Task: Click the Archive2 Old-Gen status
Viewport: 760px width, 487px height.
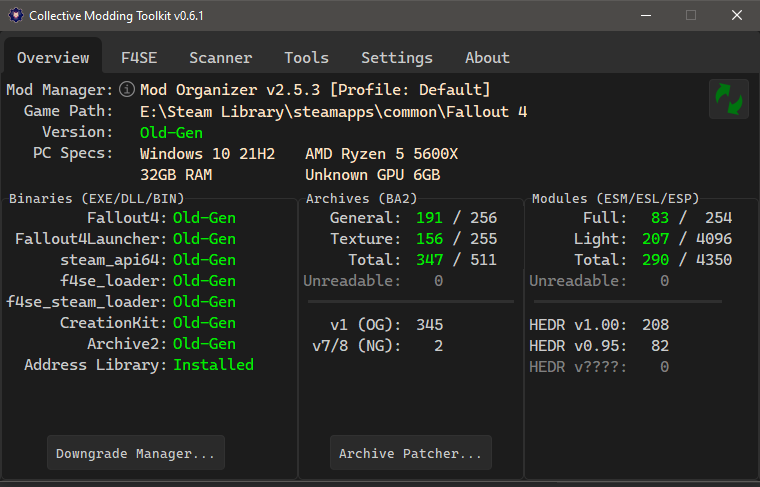Action: pyautogui.click(x=204, y=344)
